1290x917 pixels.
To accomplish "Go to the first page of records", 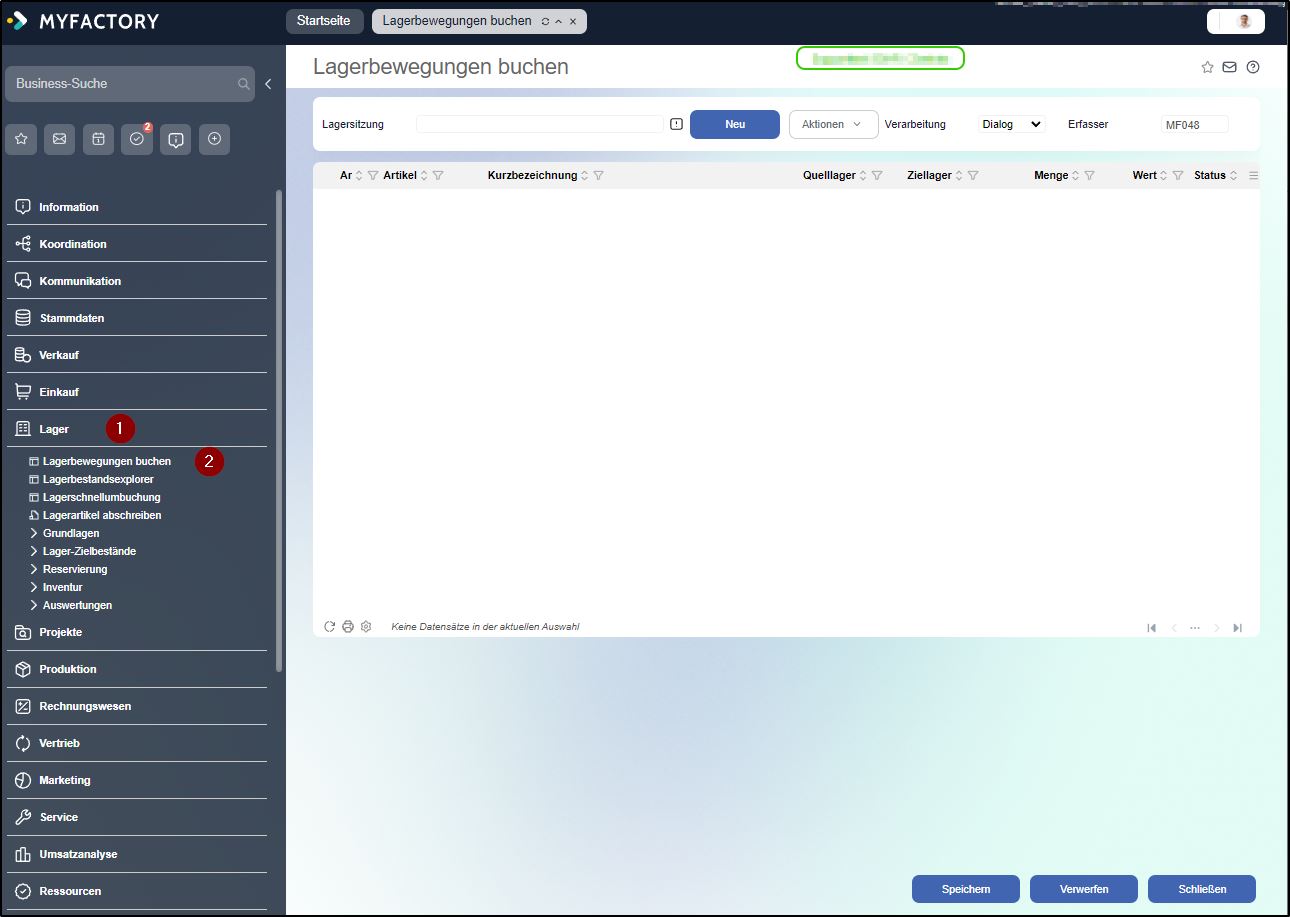I will [x=1151, y=628].
